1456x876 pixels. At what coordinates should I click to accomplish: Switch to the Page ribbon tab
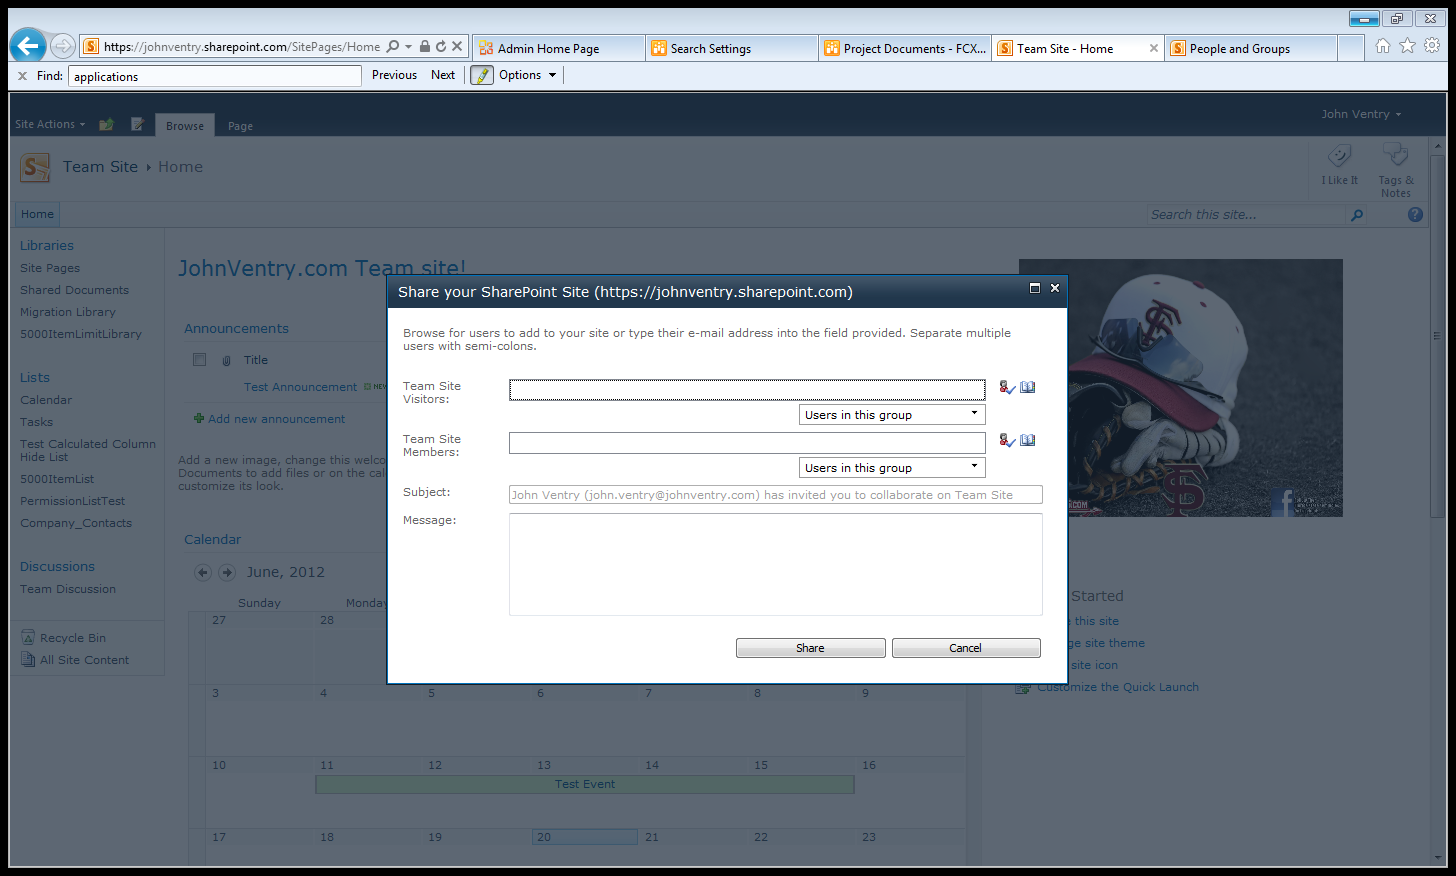239,126
